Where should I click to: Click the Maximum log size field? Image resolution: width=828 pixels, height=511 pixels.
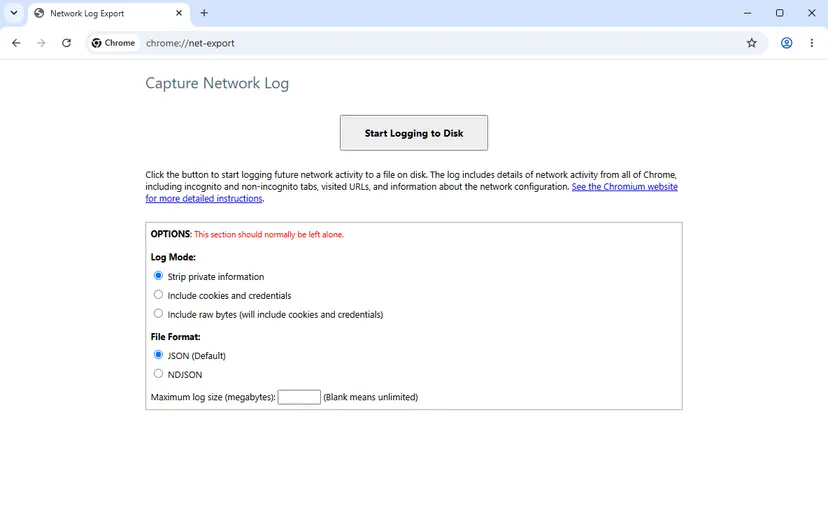[299, 397]
